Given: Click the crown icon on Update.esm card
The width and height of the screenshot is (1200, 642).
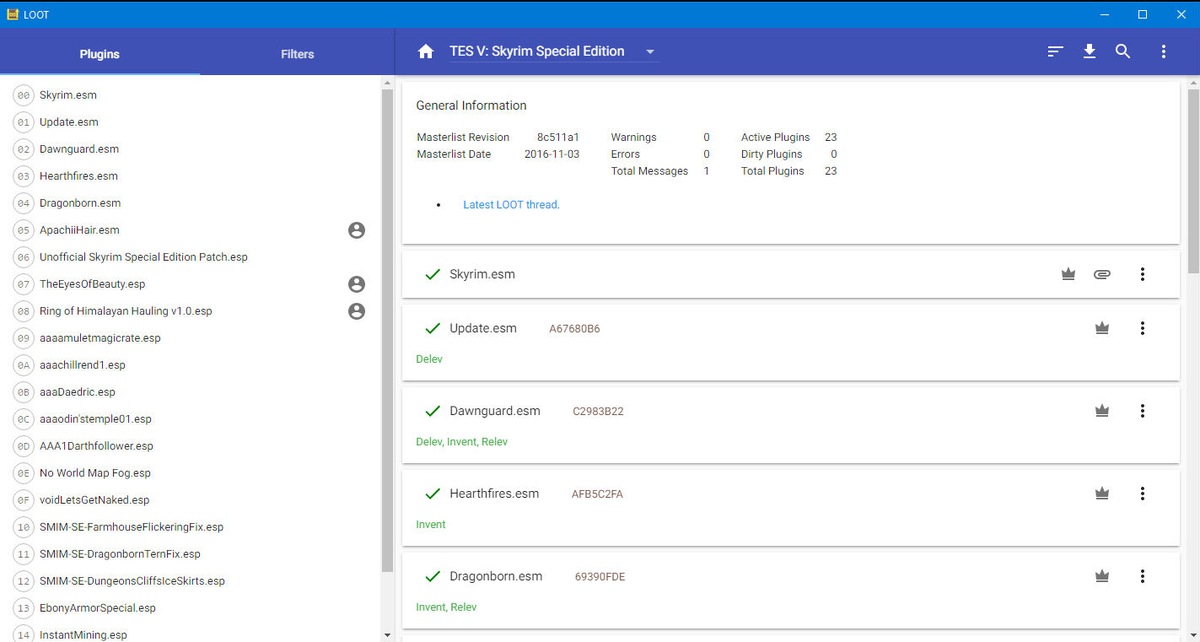Looking at the screenshot, I should tap(1102, 328).
